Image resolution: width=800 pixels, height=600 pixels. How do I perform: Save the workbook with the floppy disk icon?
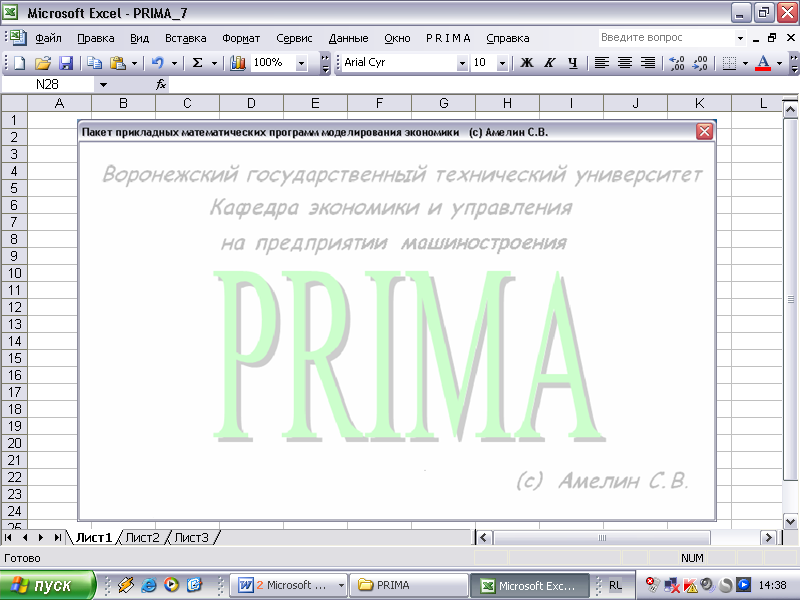tap(66, 63)
